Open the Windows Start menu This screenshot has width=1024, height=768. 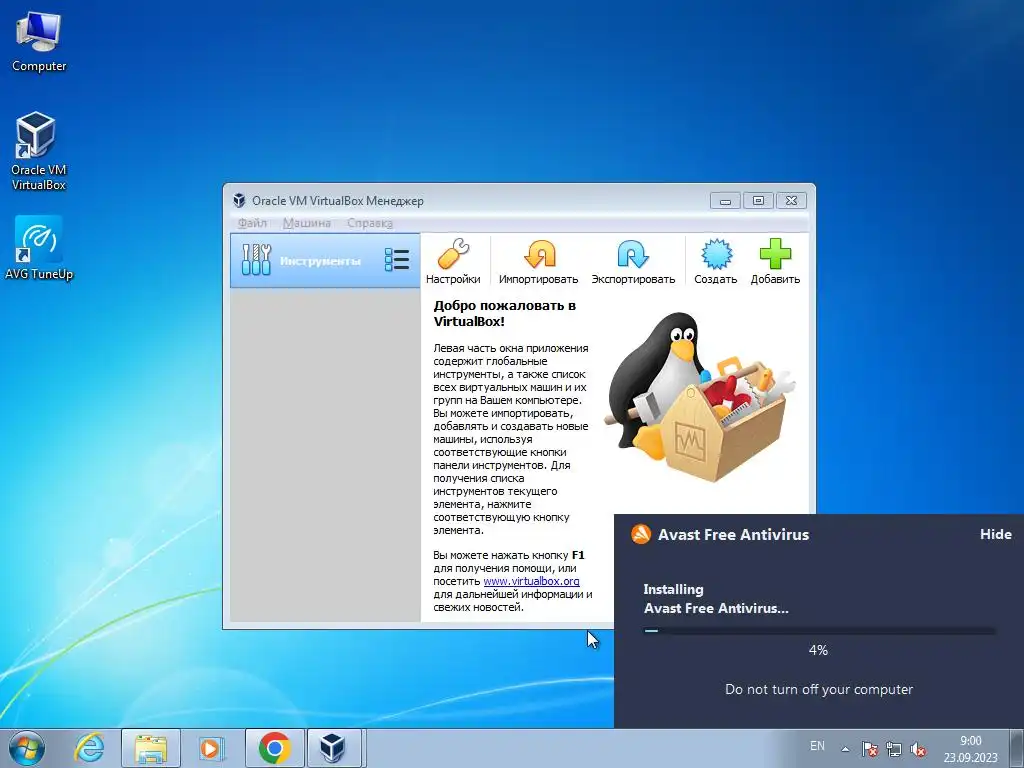27,748
